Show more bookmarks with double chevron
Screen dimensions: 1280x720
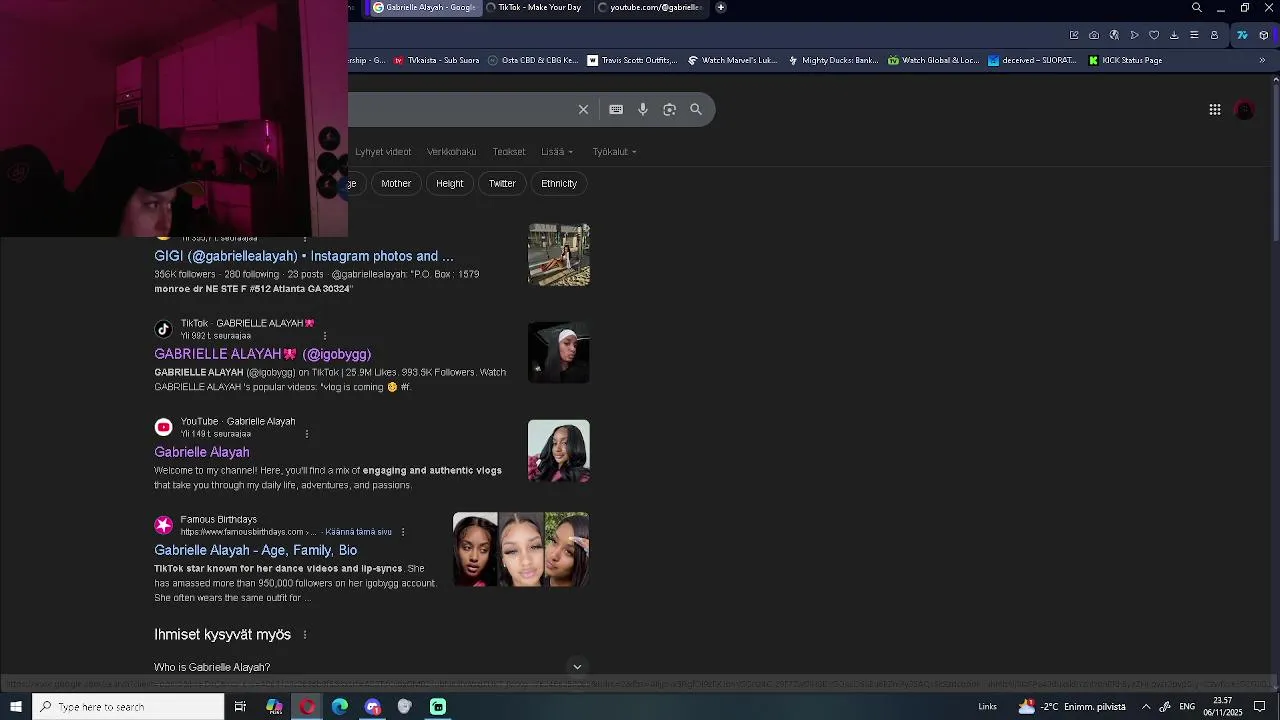[1262, 60]
